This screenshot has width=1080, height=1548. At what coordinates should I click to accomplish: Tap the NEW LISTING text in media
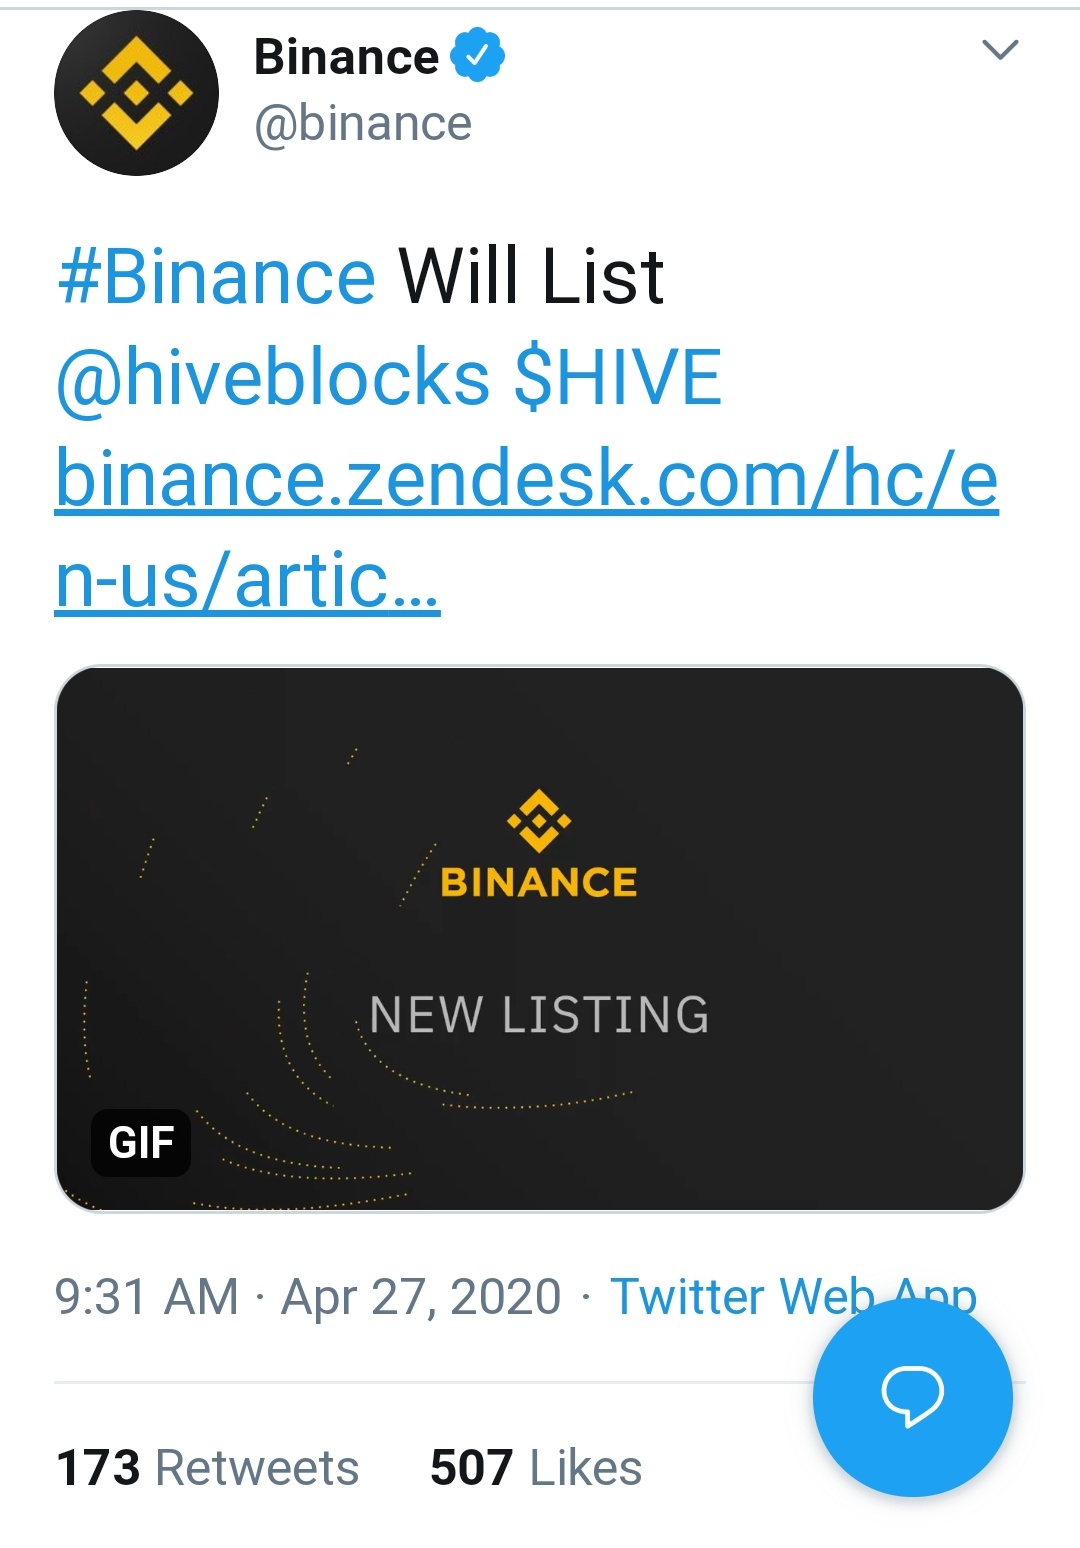[540, 1015]
